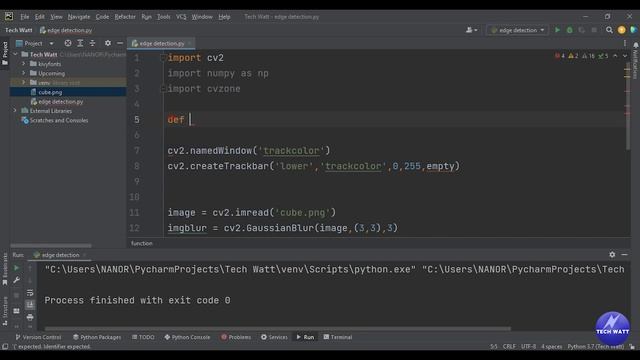Image resolution: width=640 pixels, height=360 pixels.
Task: Toggle soft-wrap in Run console
Action: (x=30, y=293)
